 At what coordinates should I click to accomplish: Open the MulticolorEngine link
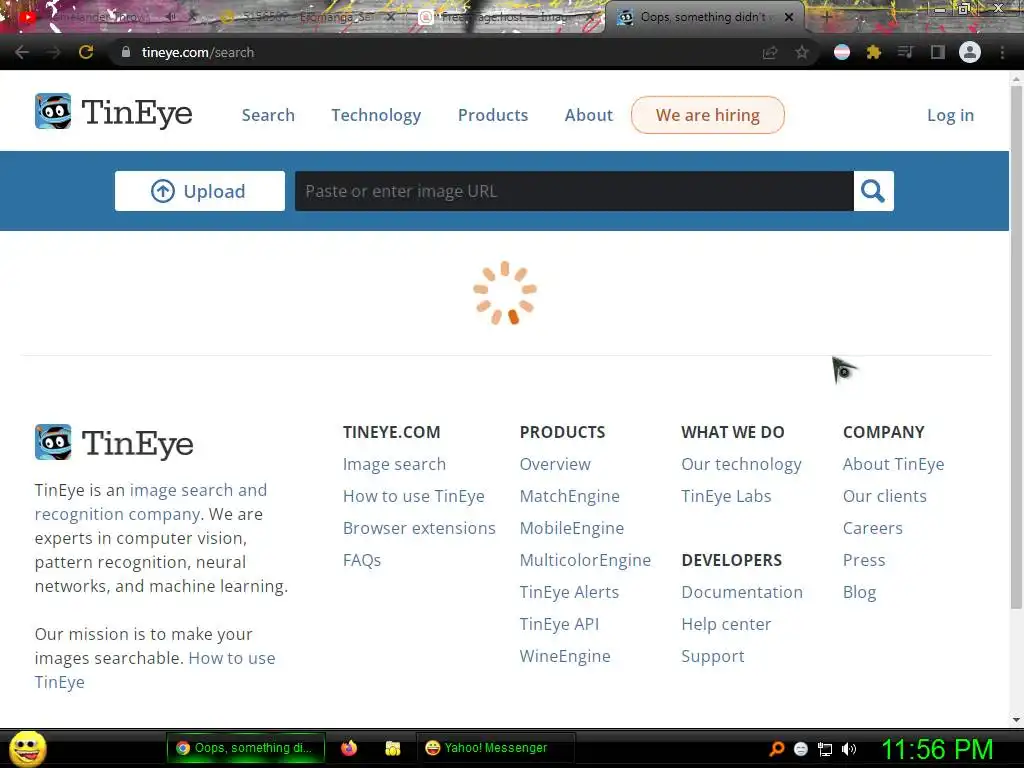point(585,560)
